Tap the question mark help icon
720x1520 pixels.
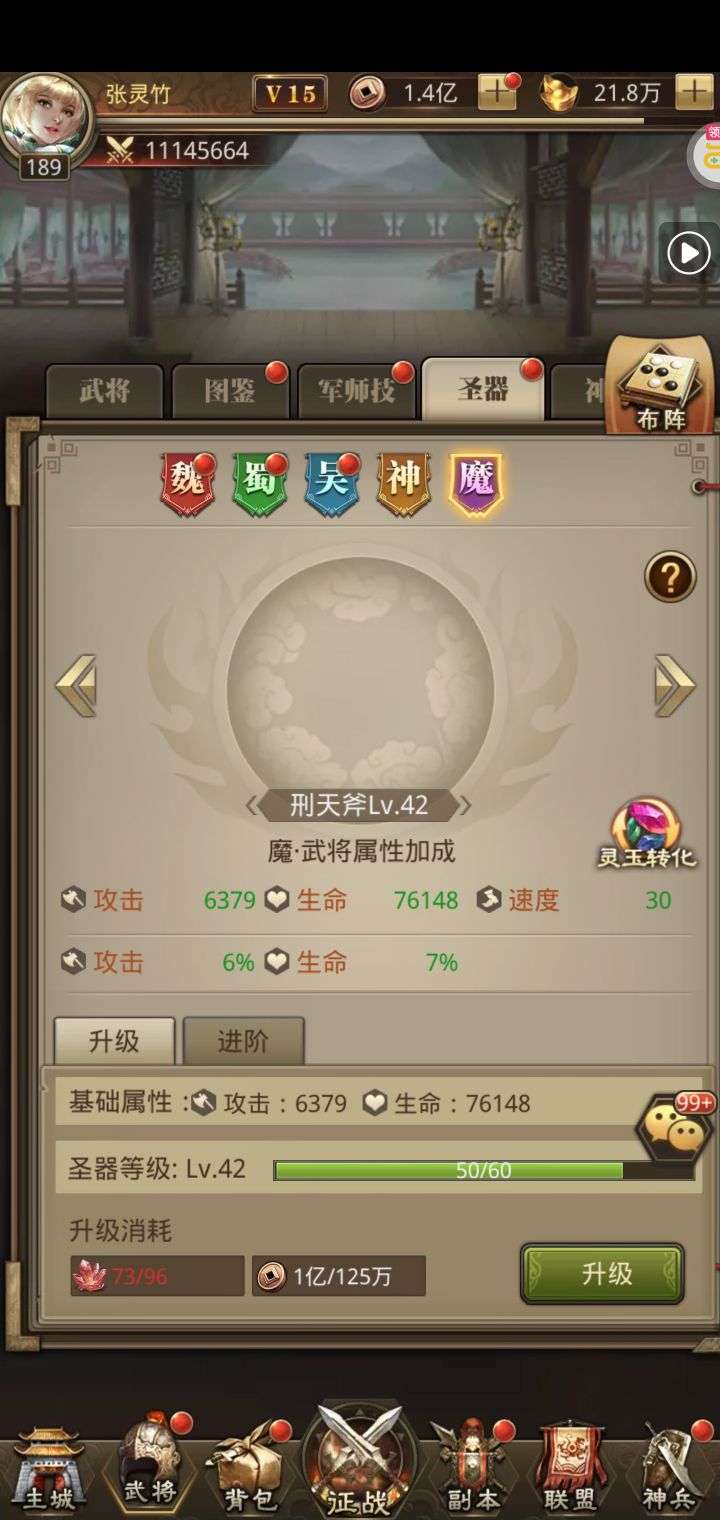pos(669,577)
